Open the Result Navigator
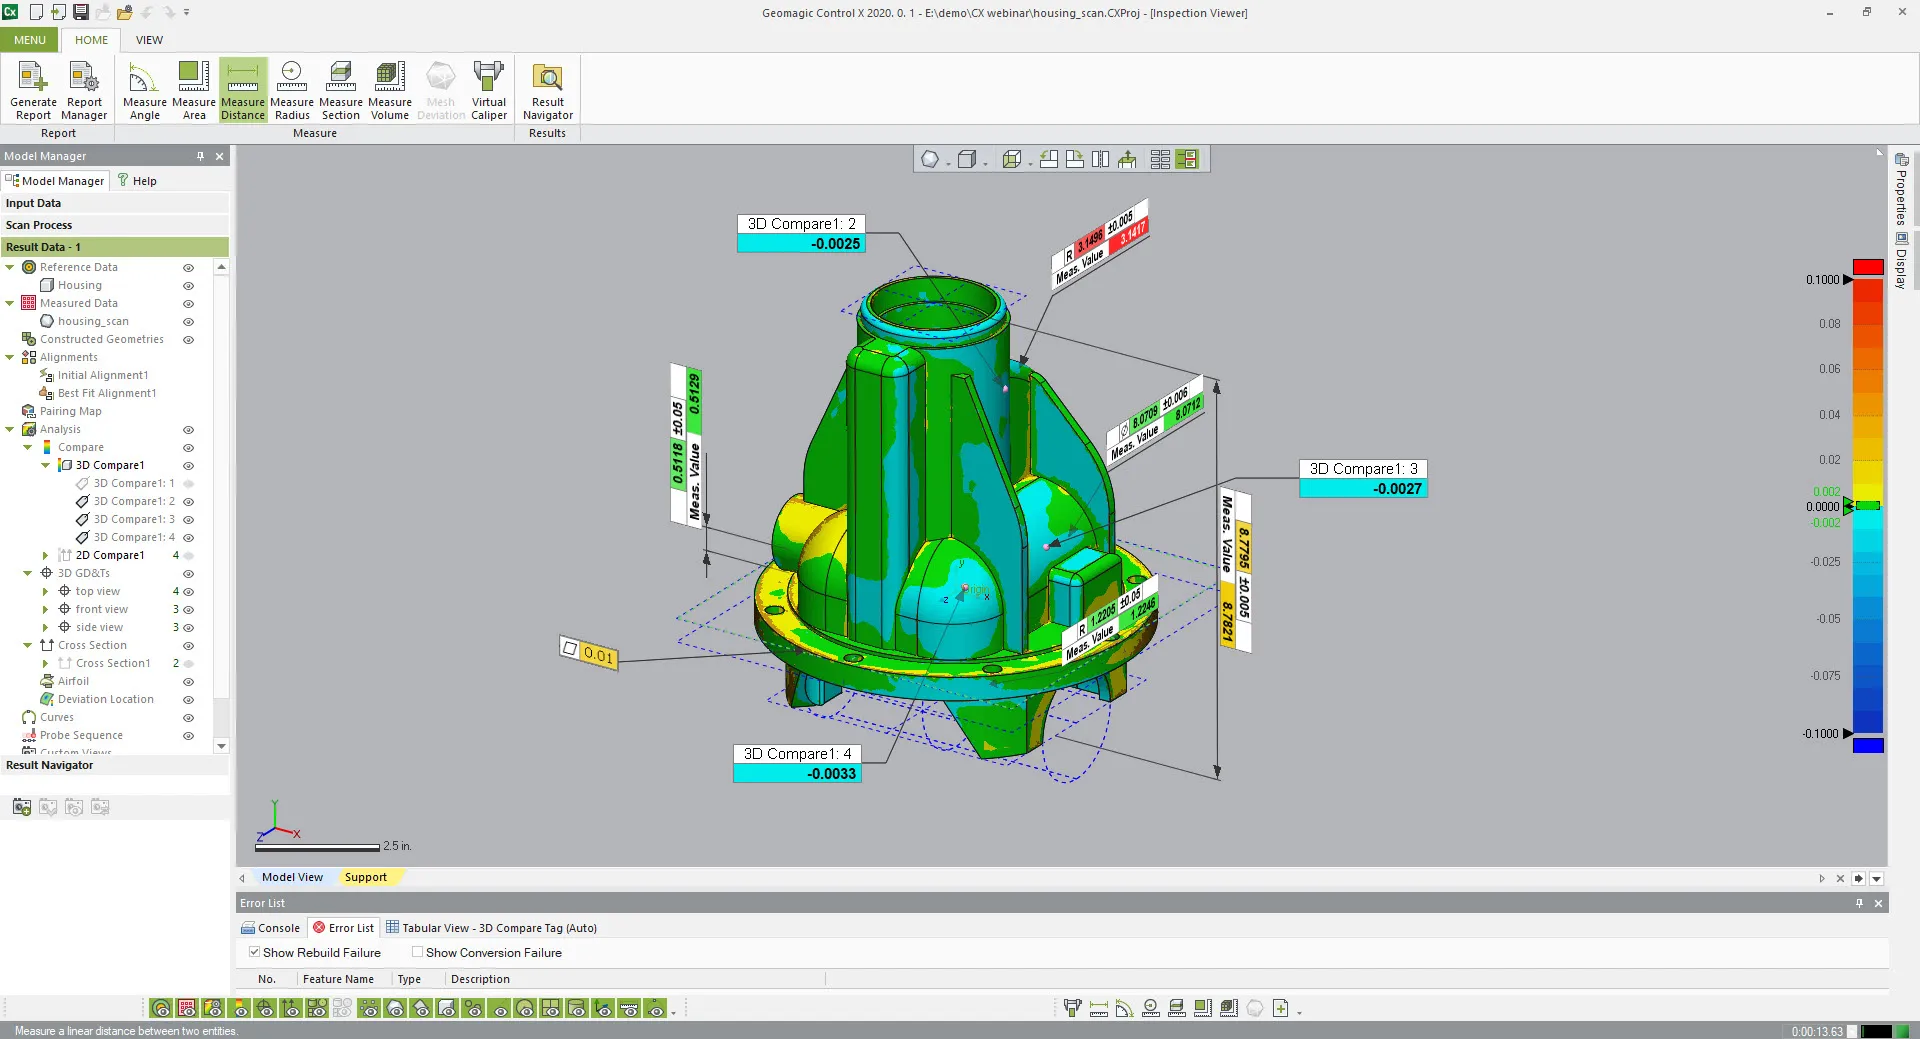Image resolution: width=1920 pixels, height=1039 pixels. [546, 88]
